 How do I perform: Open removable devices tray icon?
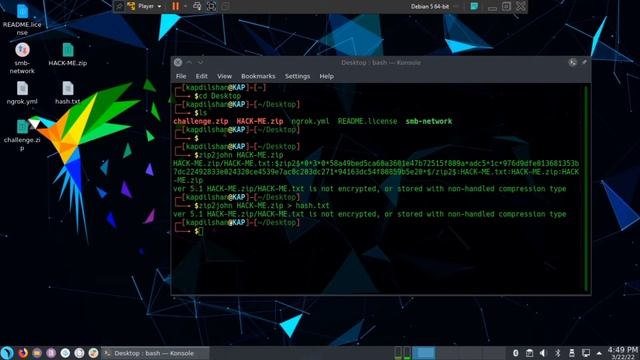point(571,353)
